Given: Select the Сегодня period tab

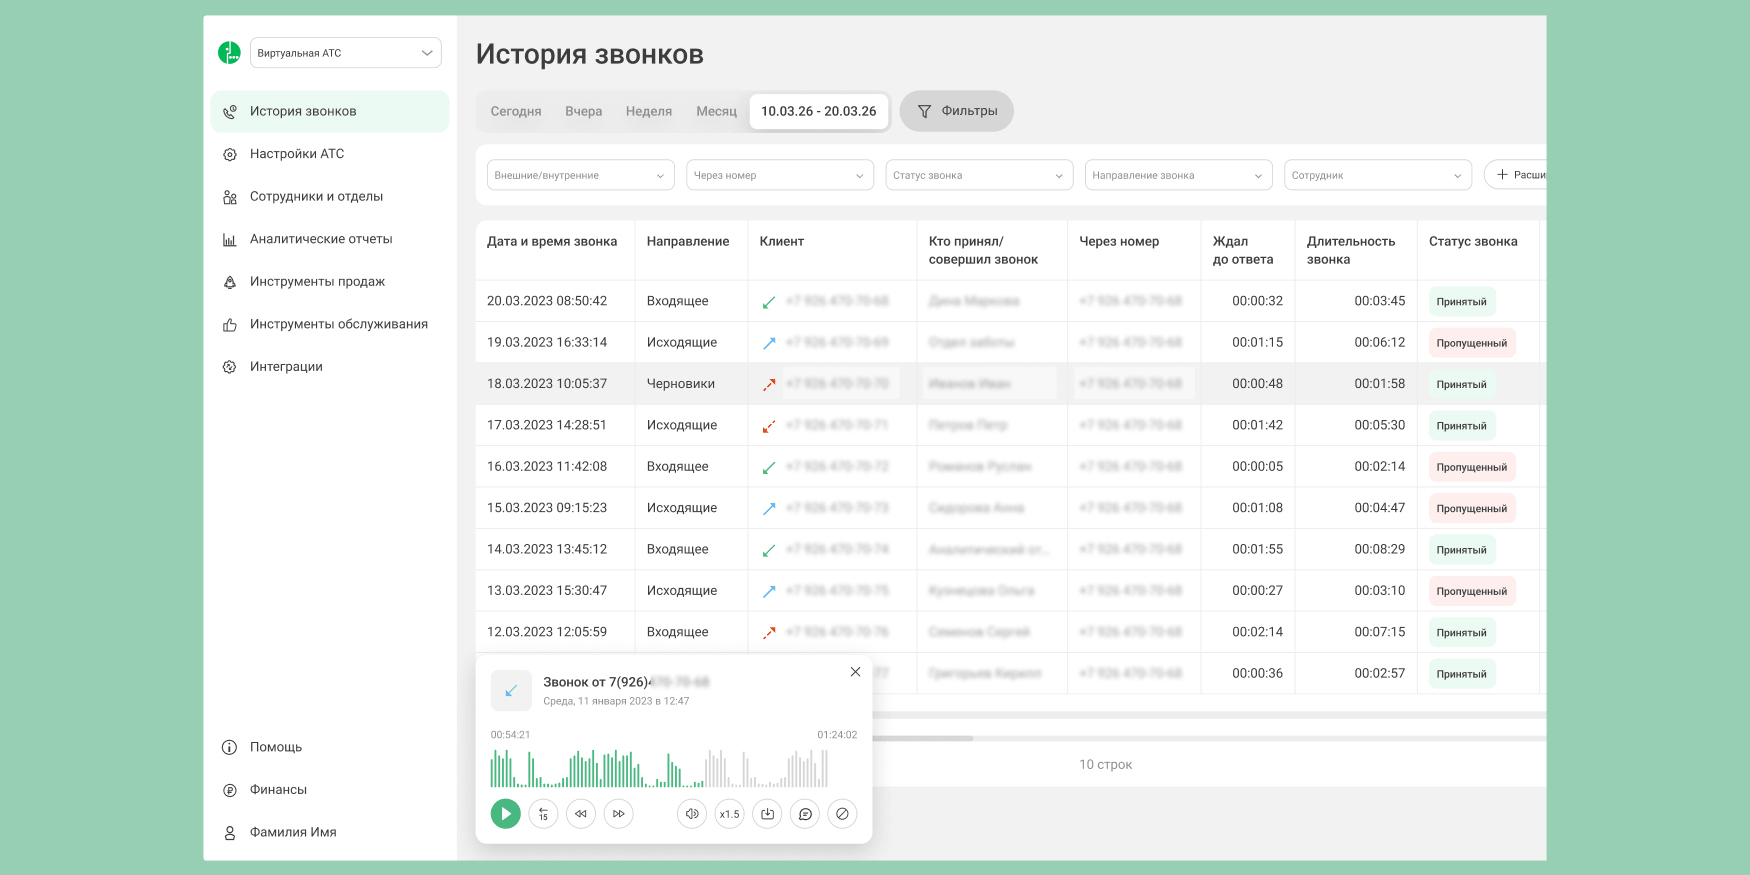Looking at the screenshot, I should click(516, 111).
